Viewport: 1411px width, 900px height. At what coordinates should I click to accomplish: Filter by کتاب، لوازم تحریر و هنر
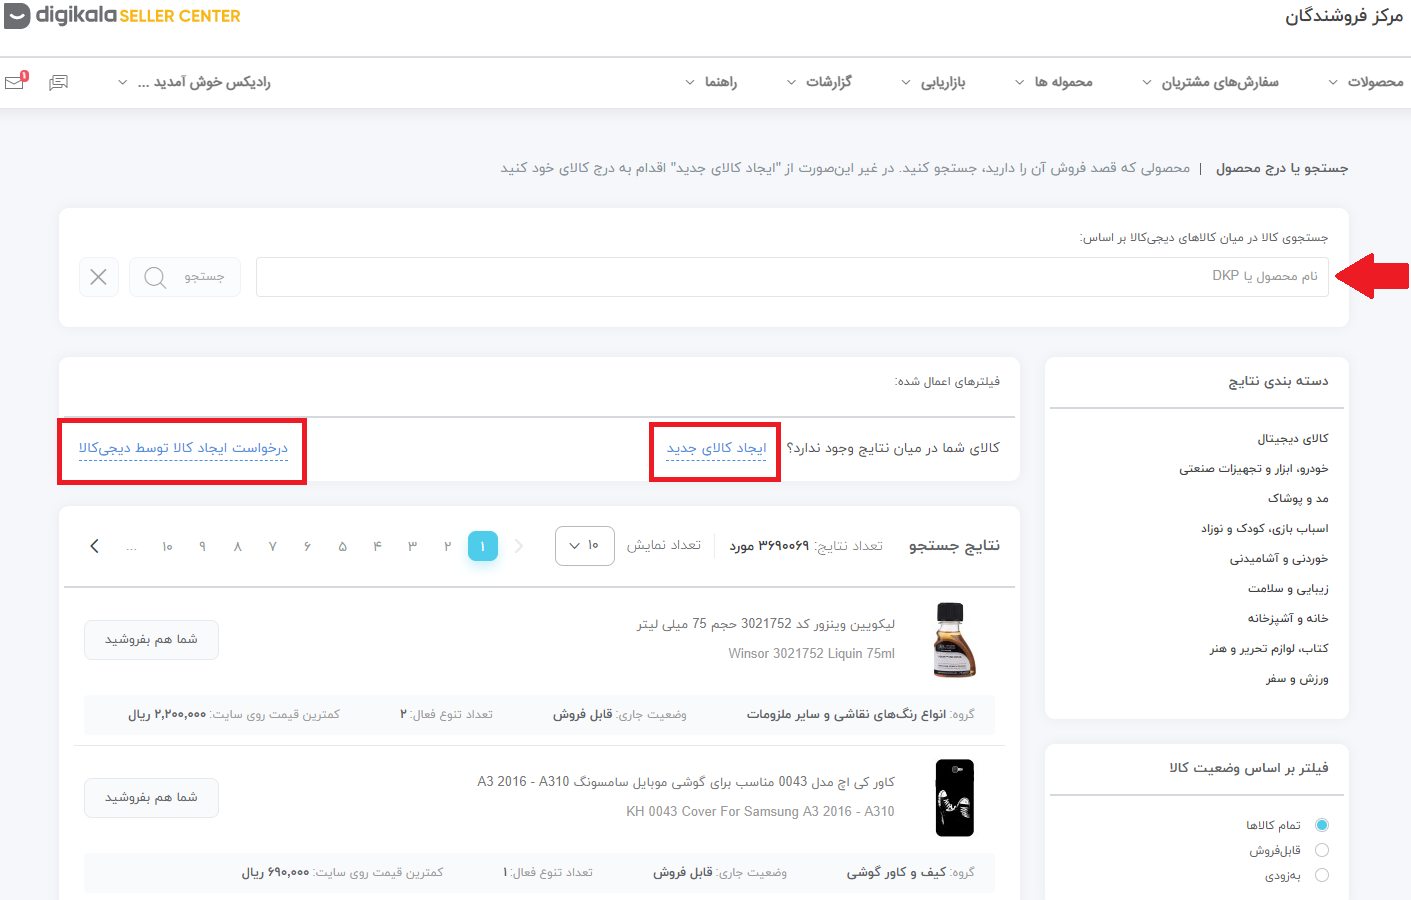point(1269,648)
